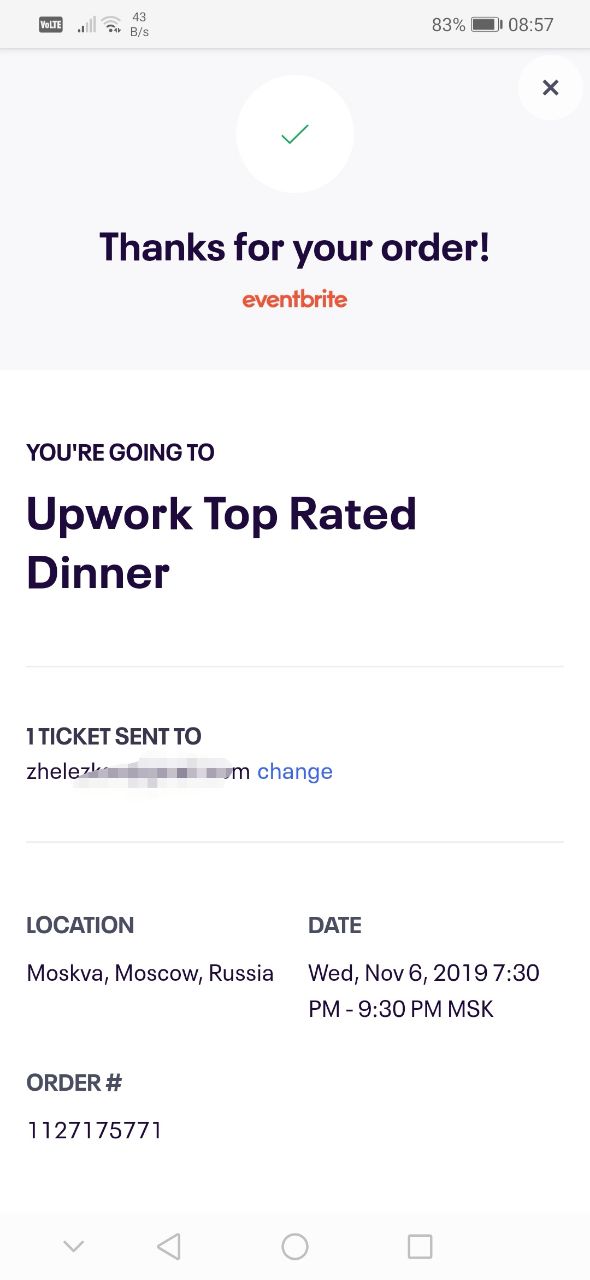Tap the Android home circle button

[x=295, y=1246]
